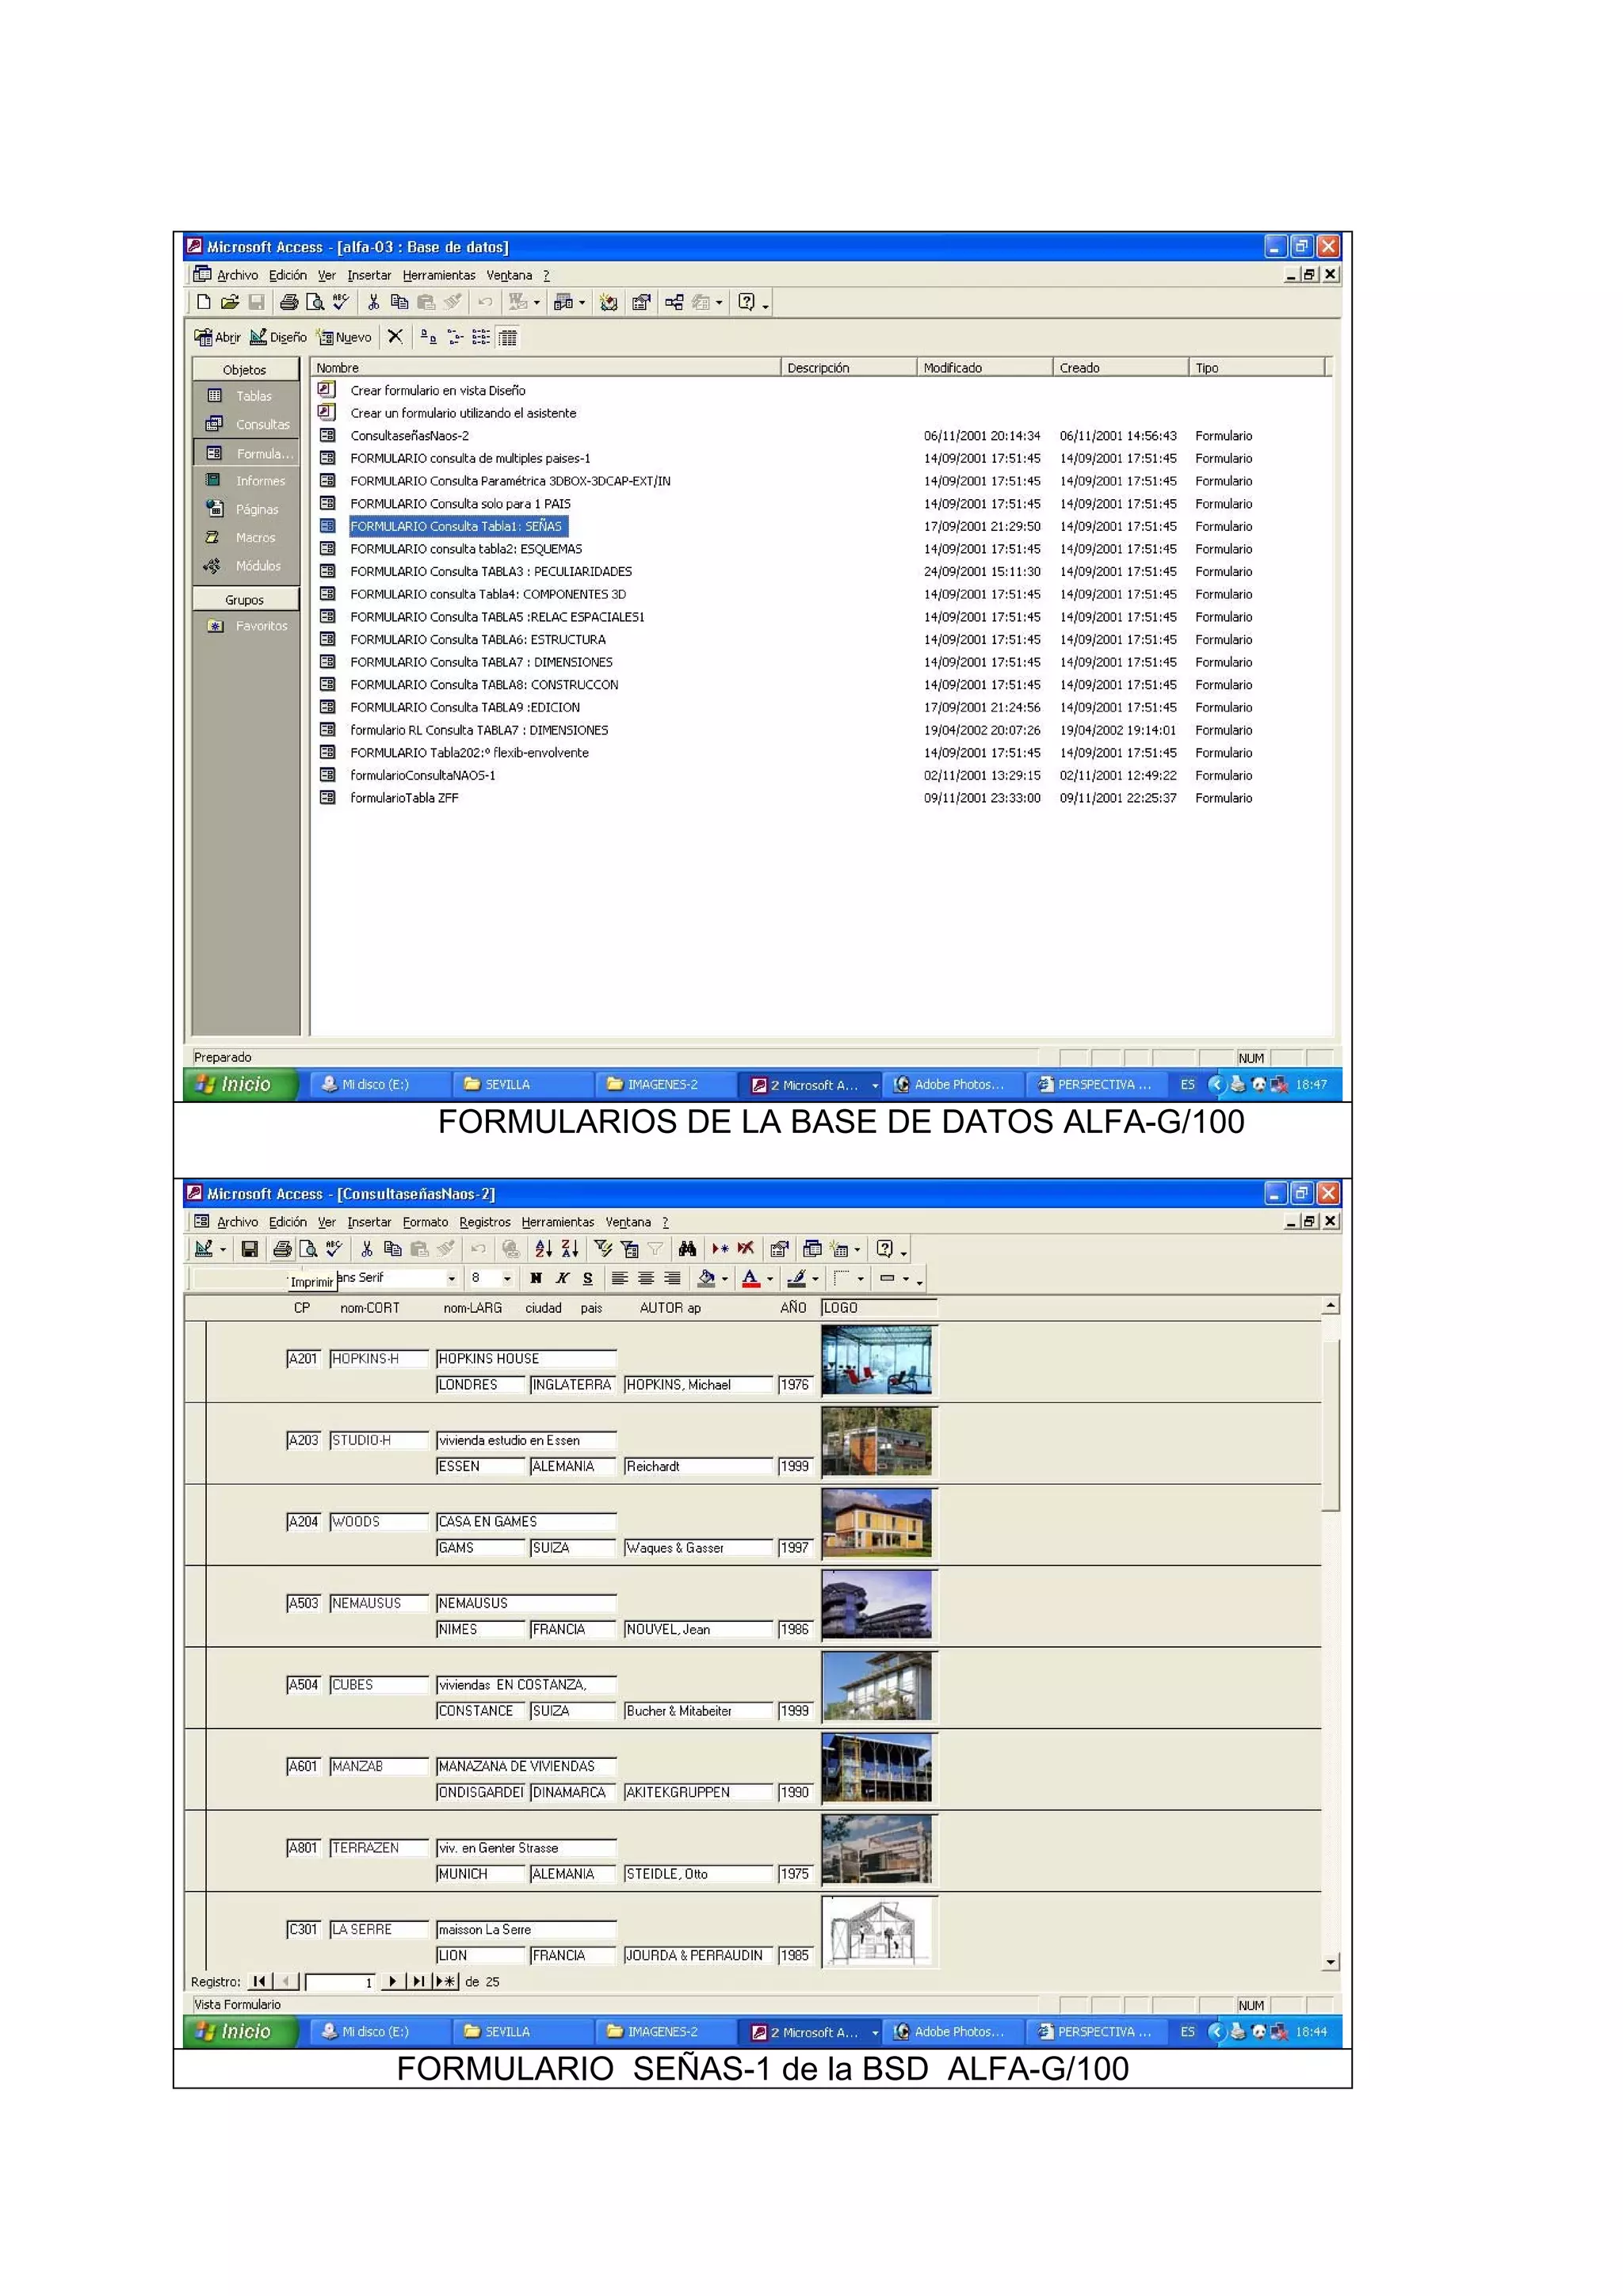Open the form view selector dropdown arrow
The height and width of the screenshot is (2296, 1623).
pyautogui.click(x=223, y=1249)
